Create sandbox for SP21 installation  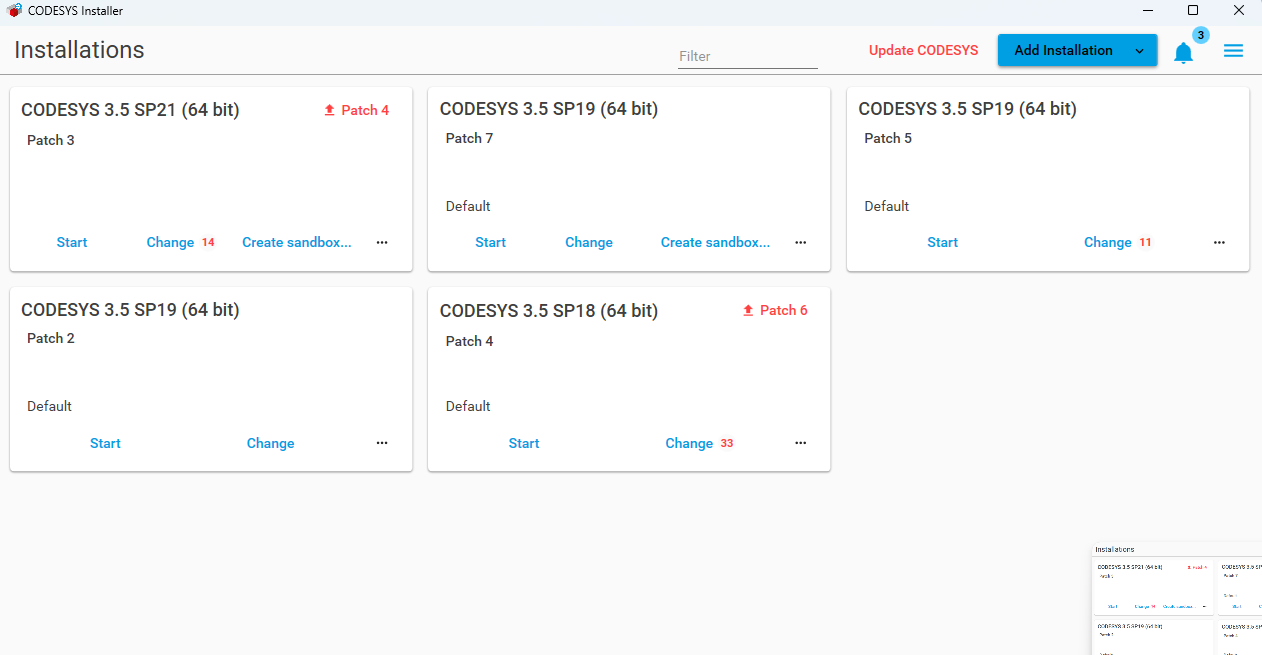tap(297, 242)
